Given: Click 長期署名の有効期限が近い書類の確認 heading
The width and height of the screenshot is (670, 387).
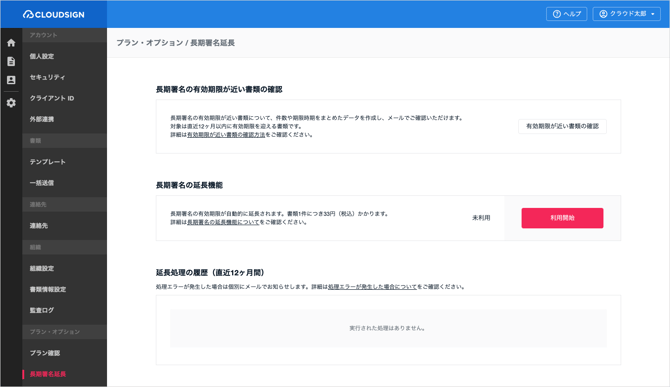Looking at the screenshot, I should pos(219,89).
